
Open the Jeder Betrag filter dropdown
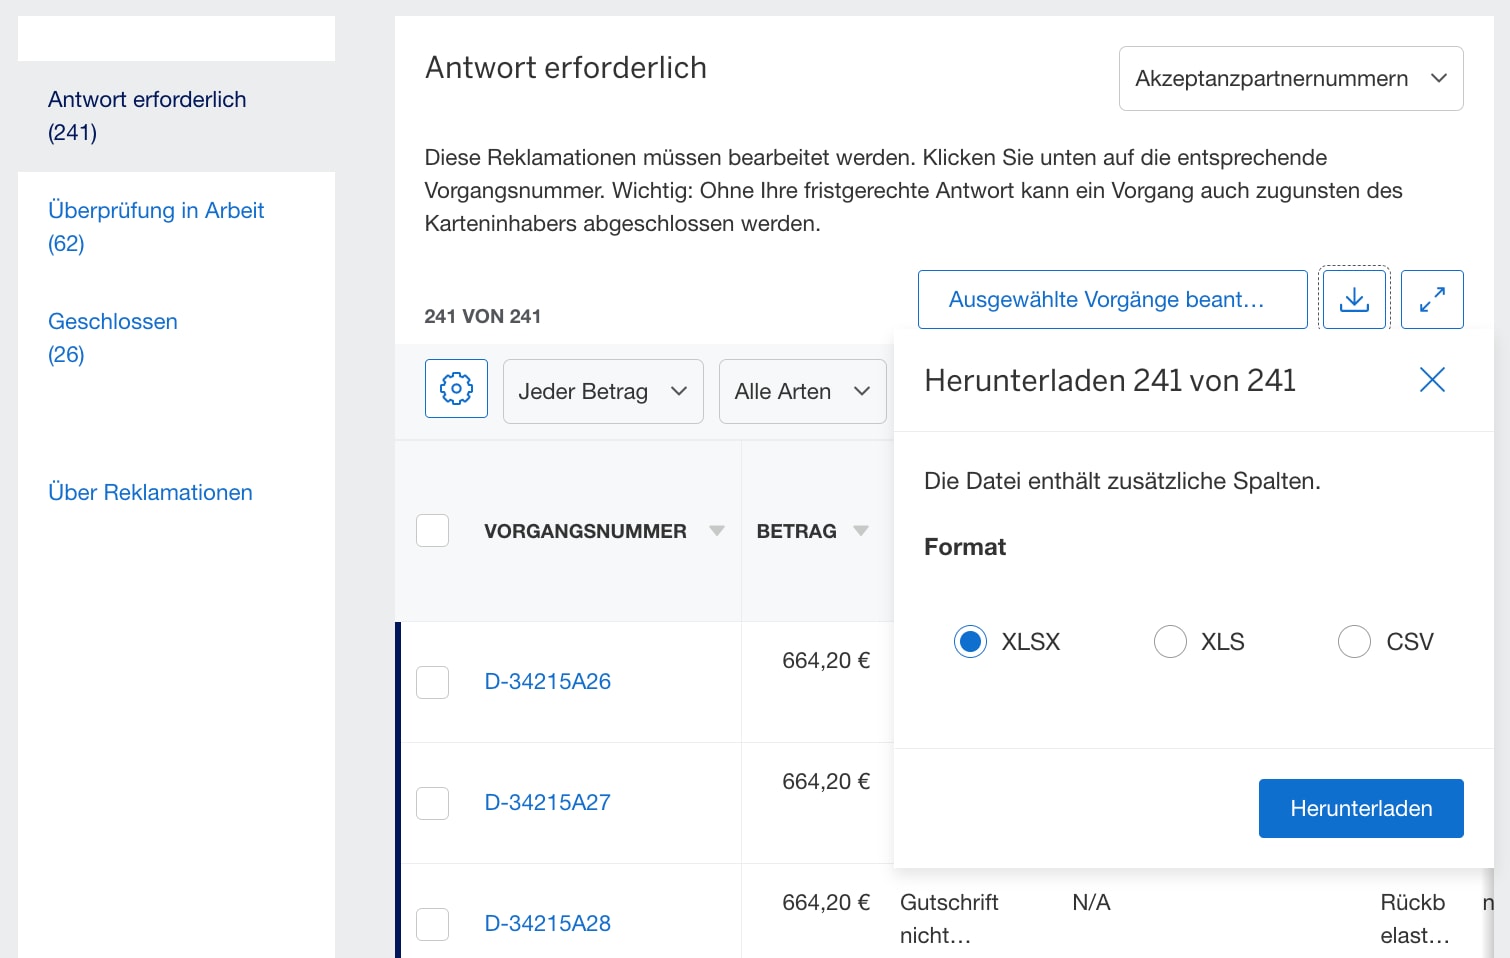(602, 391)
